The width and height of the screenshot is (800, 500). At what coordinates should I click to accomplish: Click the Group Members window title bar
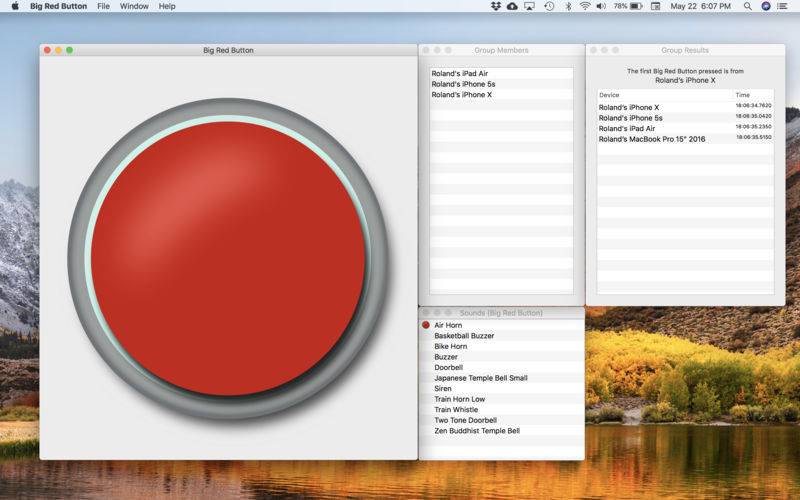coord(501,50)
